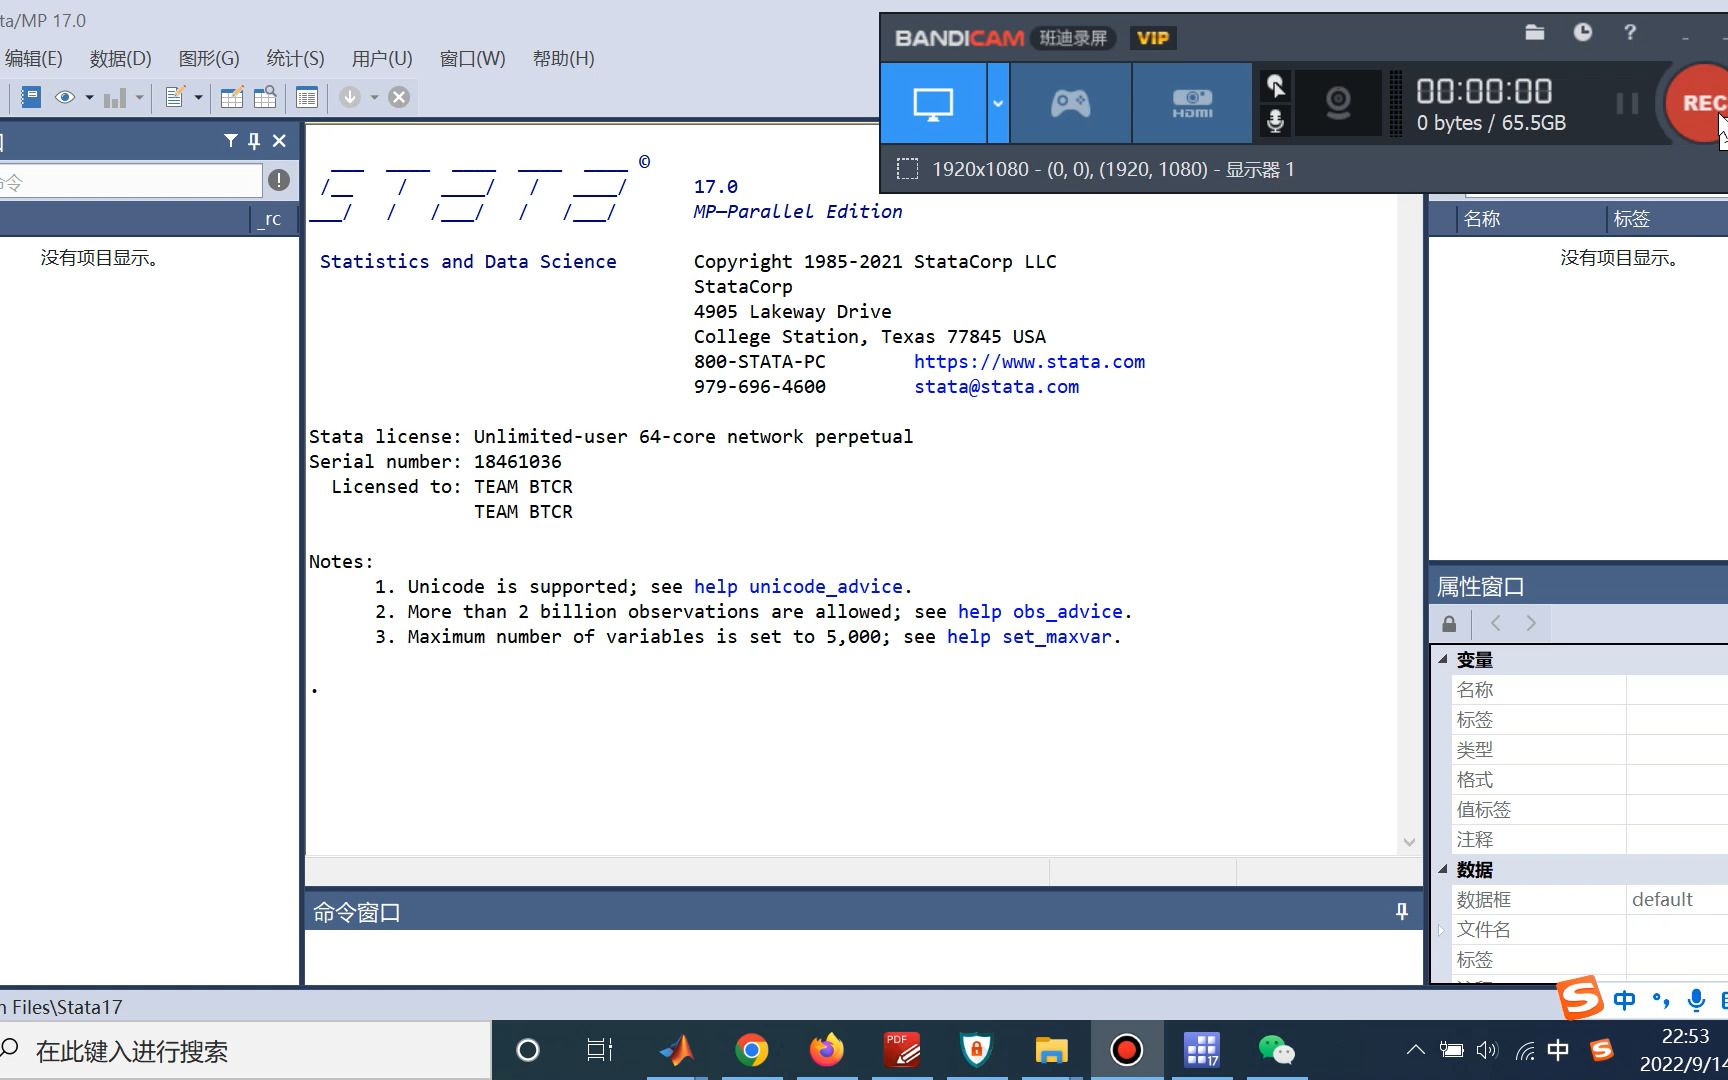Toggle Bandicam webcam overlay

(x=1338, y=103)
